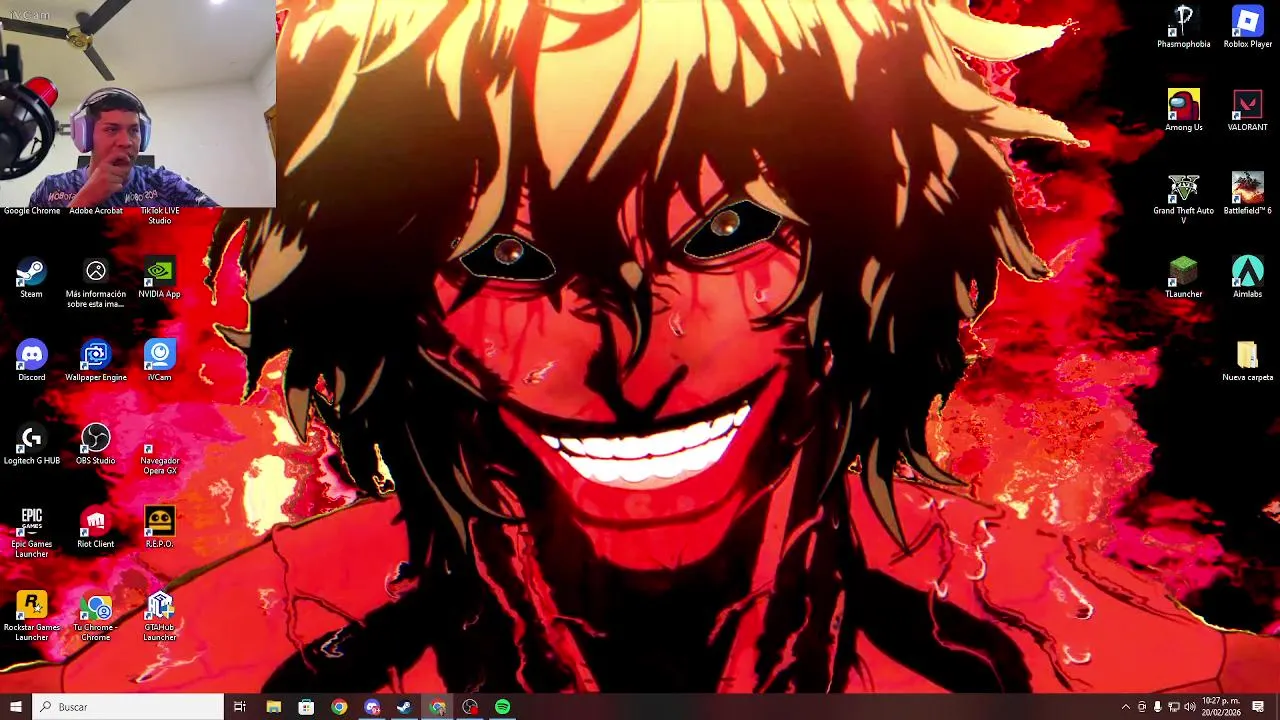Click the microphone icon in the system tray
1280x720 pixels.
pos(1158,707)
